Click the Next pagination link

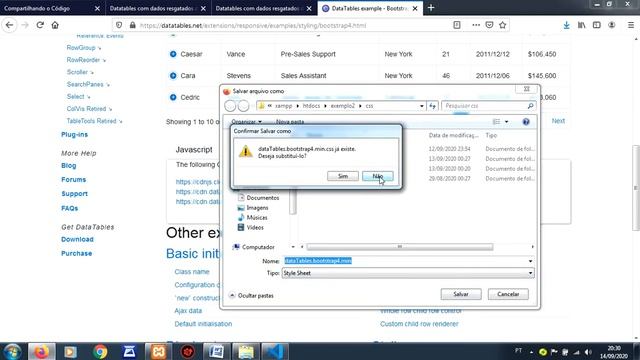point(558,121)
